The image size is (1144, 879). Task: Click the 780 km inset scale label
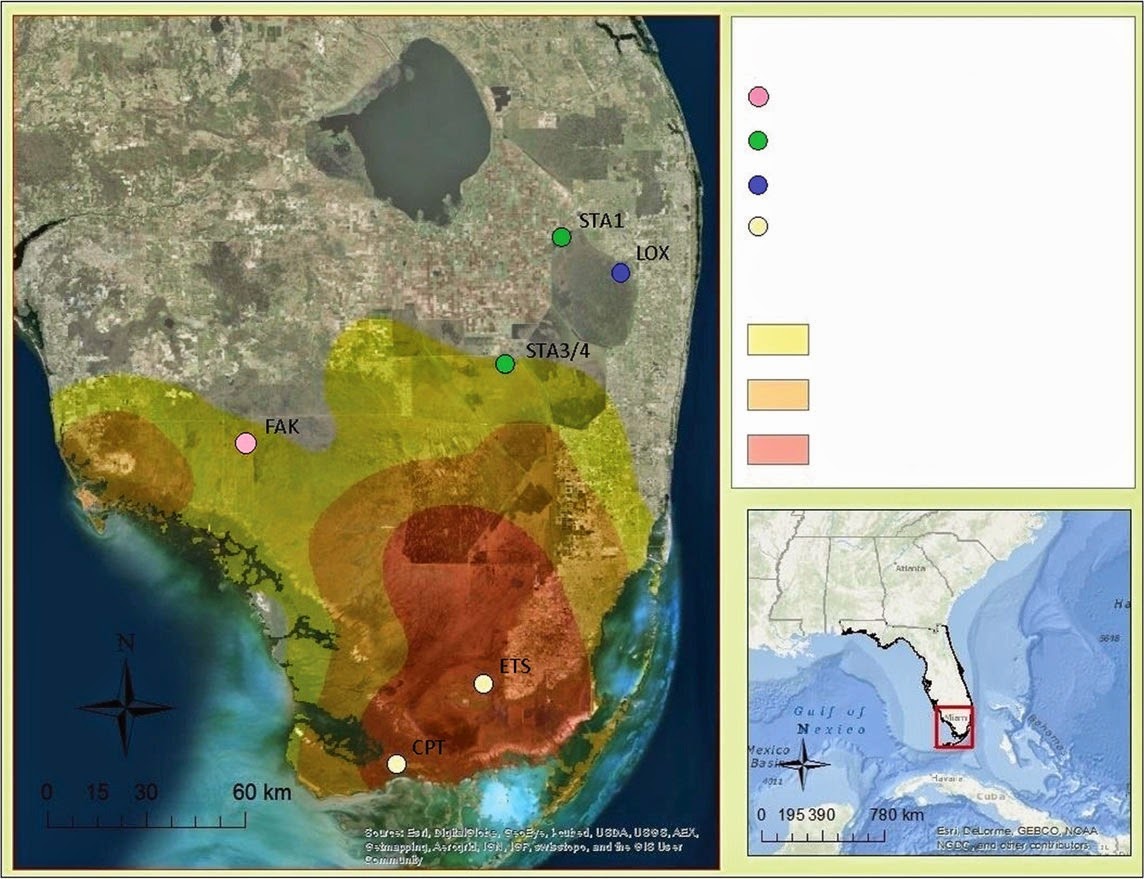tap(897, 815)
